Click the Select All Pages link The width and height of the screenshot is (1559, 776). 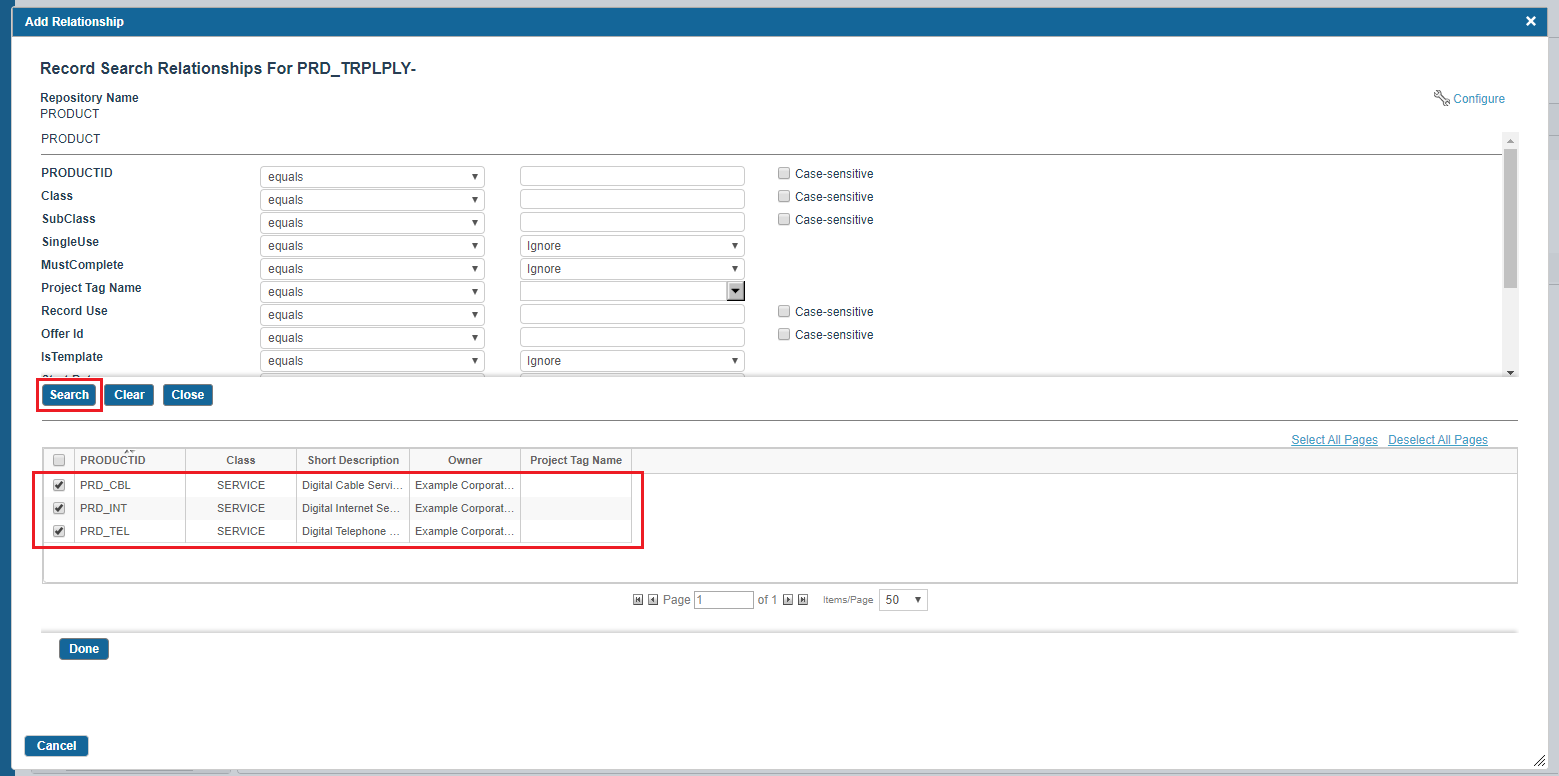[x=1334, y=440]
